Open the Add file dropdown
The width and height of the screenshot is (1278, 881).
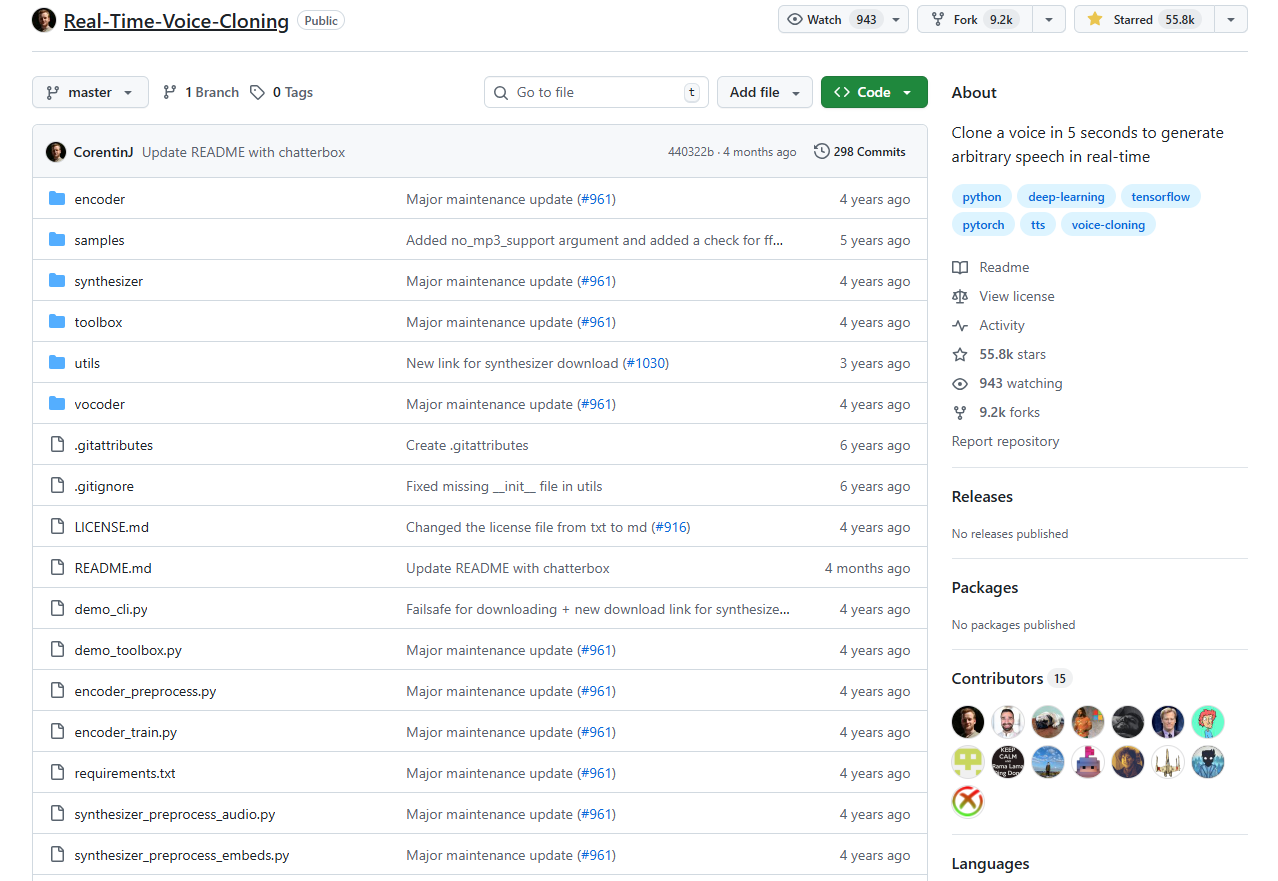(x=764, y=91)
